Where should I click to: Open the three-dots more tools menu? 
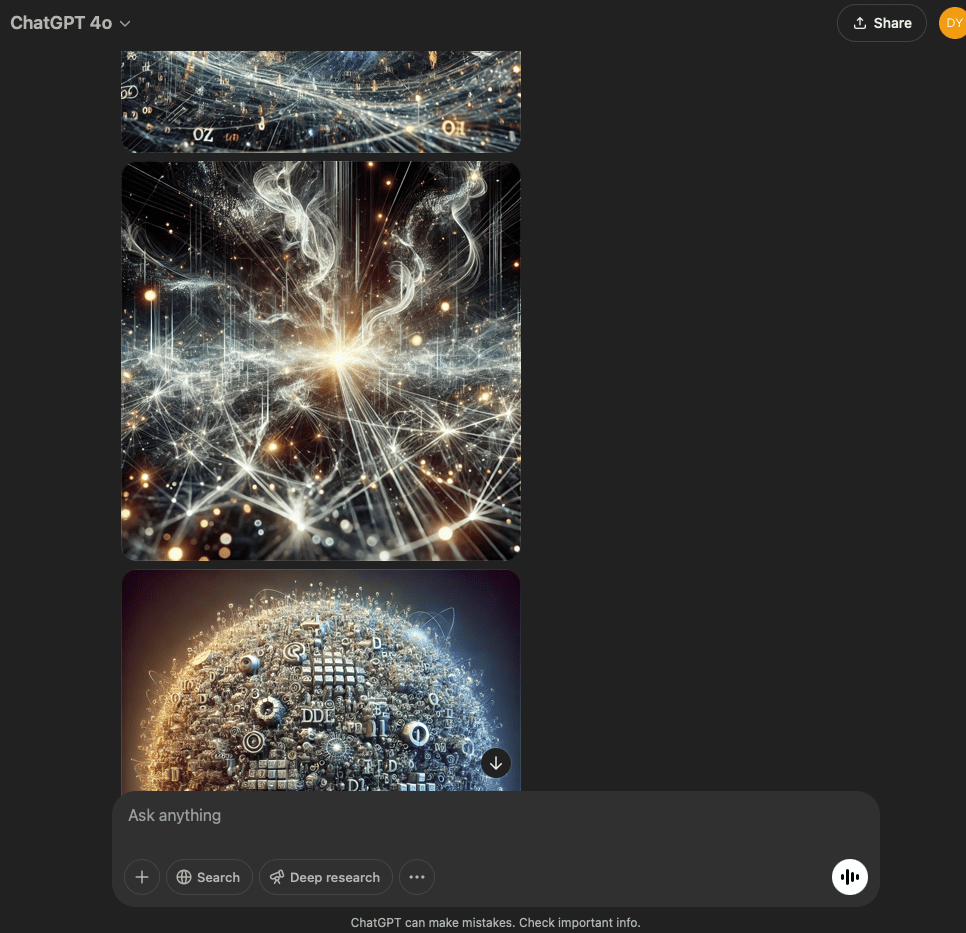(x=417, y=877)
